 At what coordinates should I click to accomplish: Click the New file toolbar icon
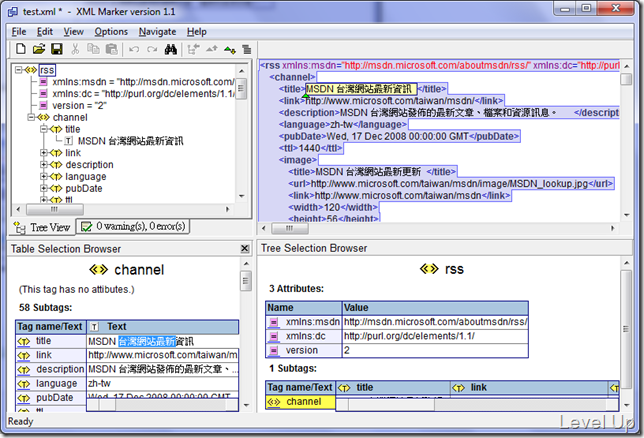[x=21, y=49]
